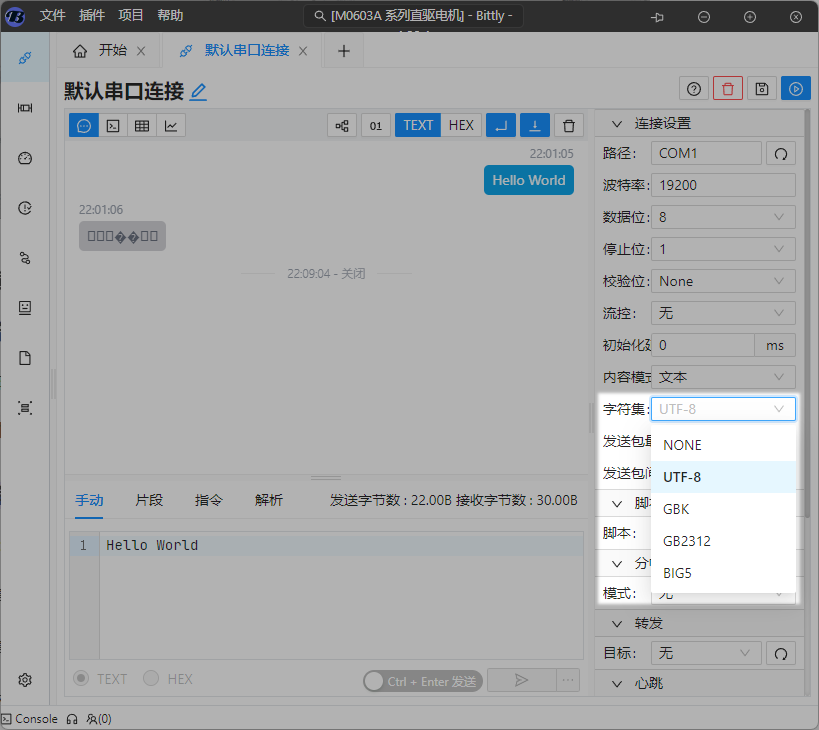
Task: Open the 校验位 None dropdown
Action: click(722, 281)
